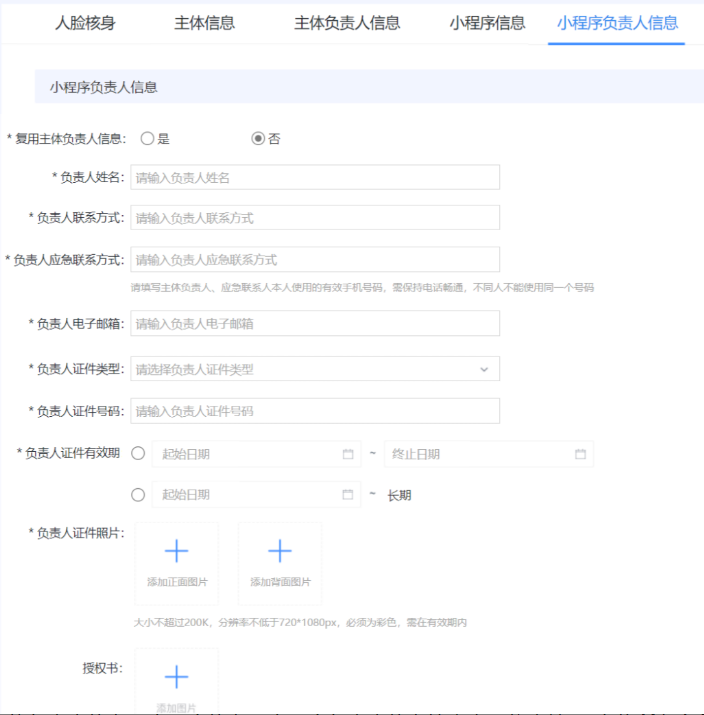Click the 负责人姓名 input field
Screen dimensions: 704x715
click(315, 177)
